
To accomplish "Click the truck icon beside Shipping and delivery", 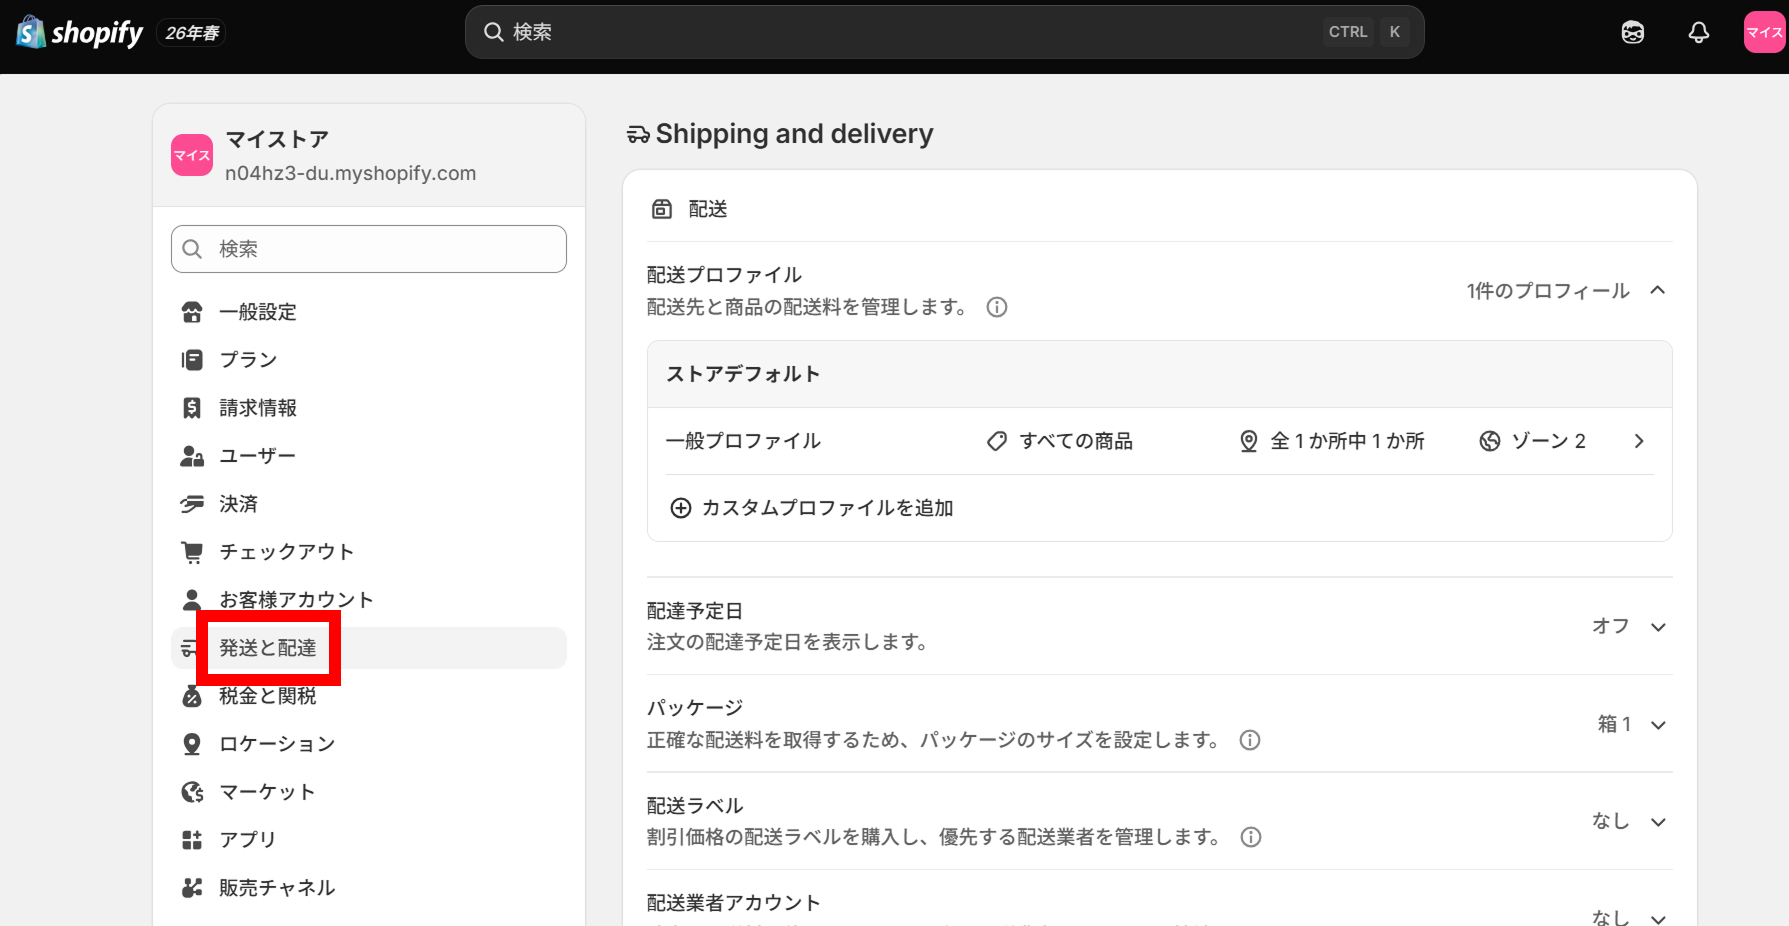I will coord(638,134).
